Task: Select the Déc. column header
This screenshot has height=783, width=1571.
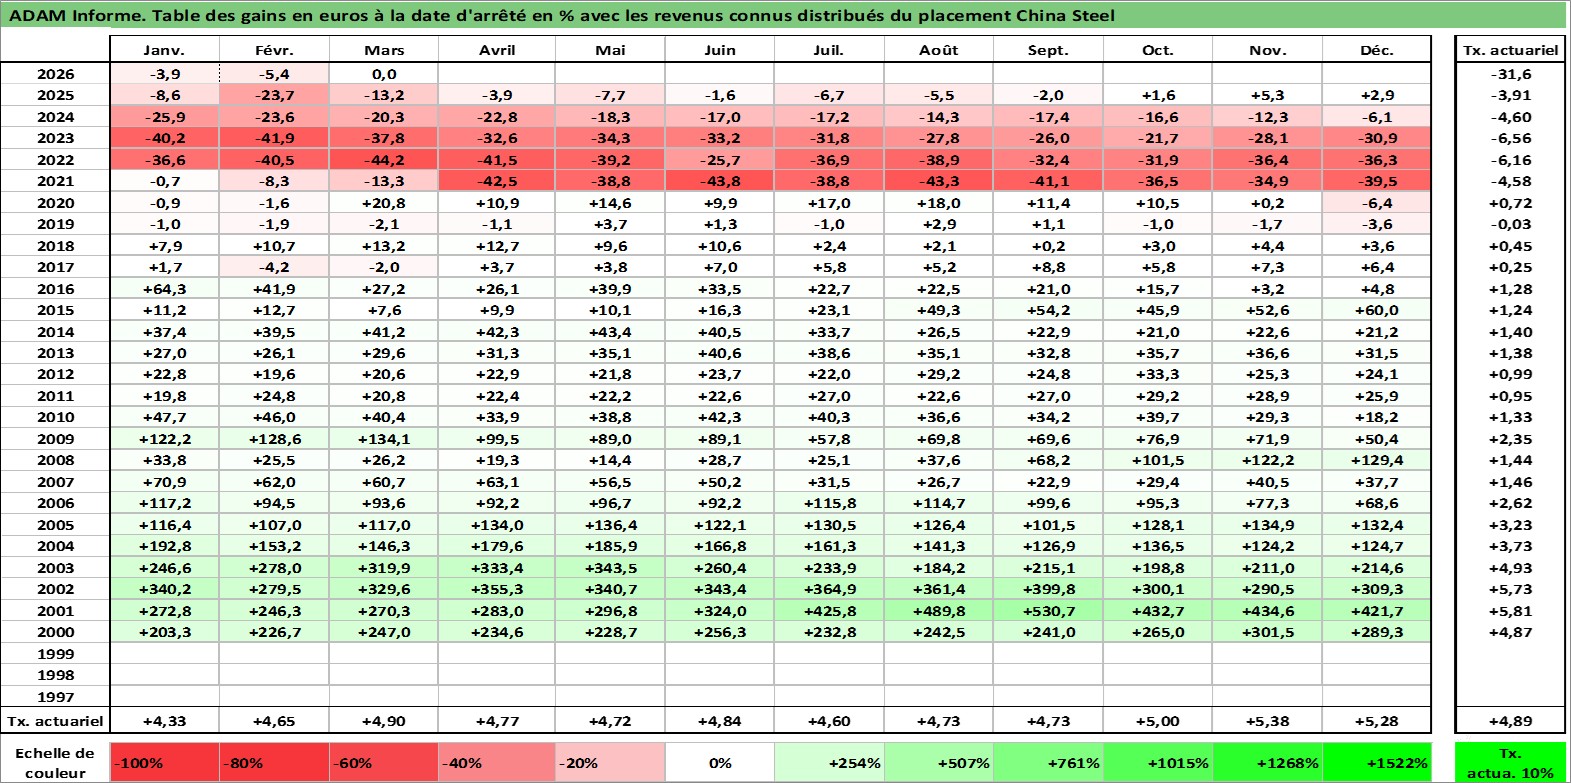Action: pos(1377,50)
